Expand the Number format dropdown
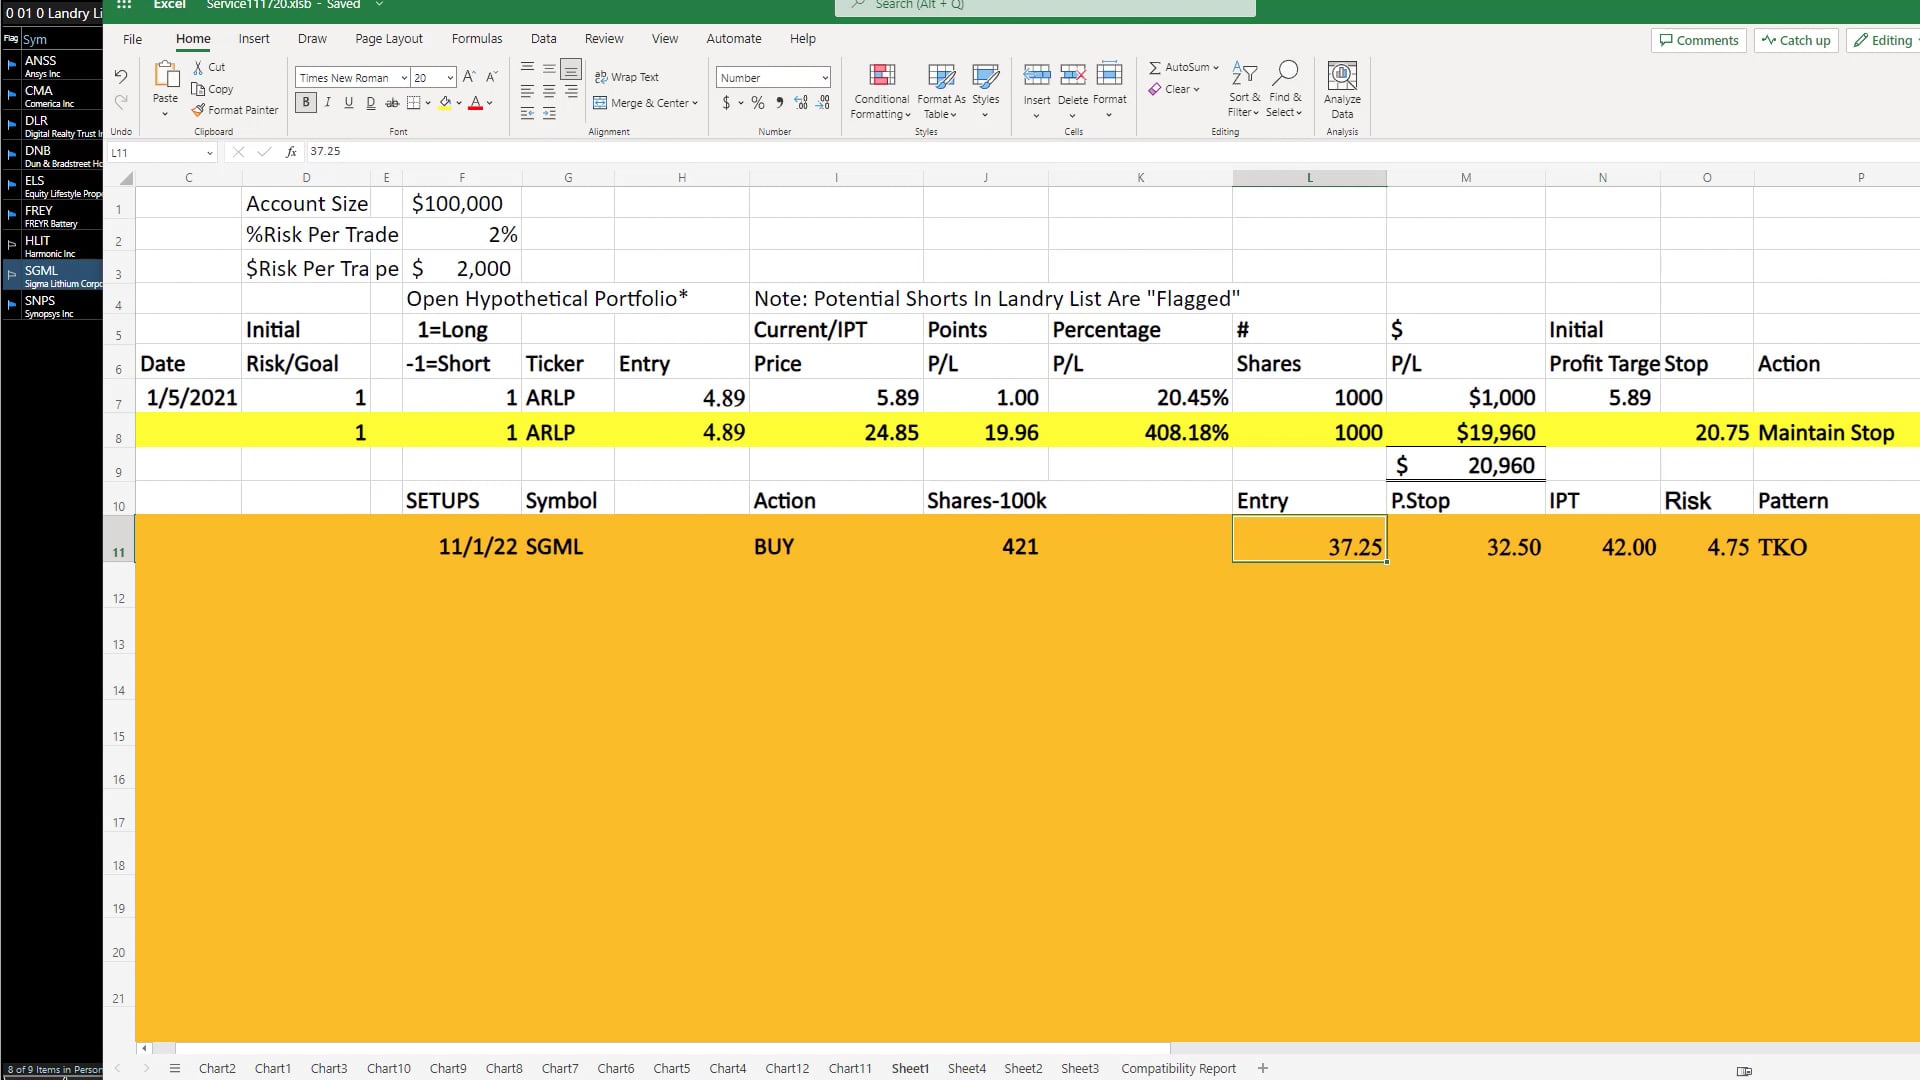This screenshot has height=1080, width=1920. [x=824, y=78]
